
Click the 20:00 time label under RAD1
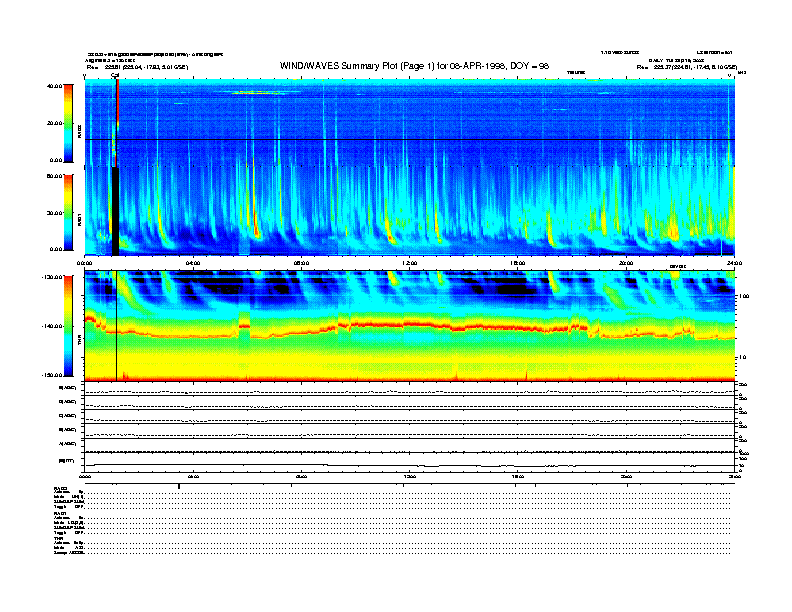pyautogui.click(x=626, y=263)
